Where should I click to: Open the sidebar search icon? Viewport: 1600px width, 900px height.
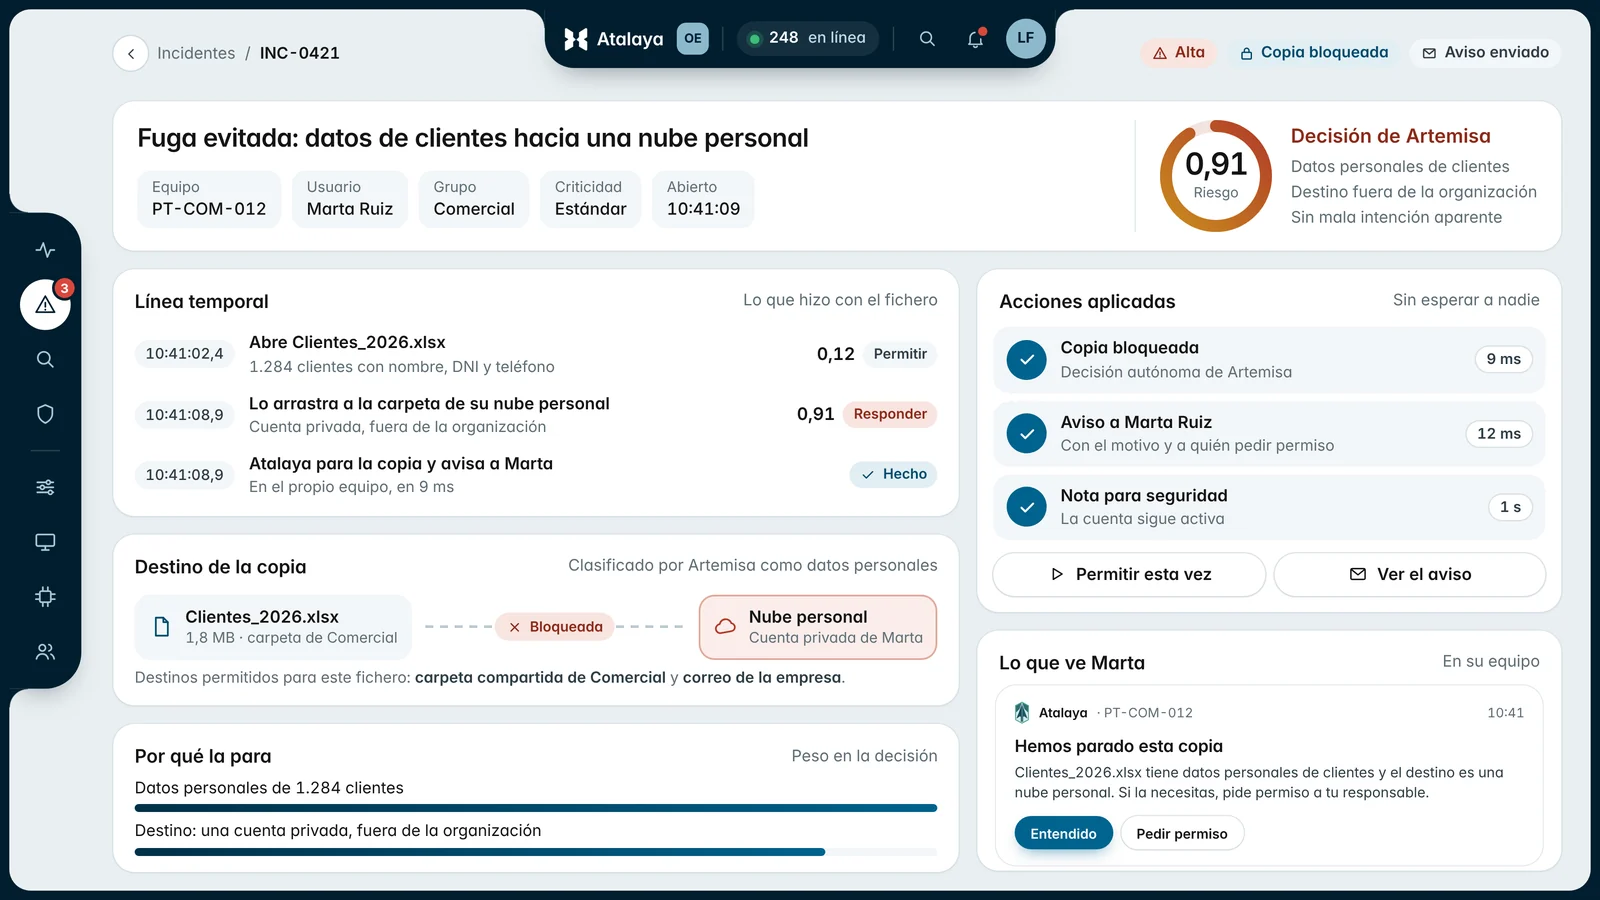tap(45, 359)
